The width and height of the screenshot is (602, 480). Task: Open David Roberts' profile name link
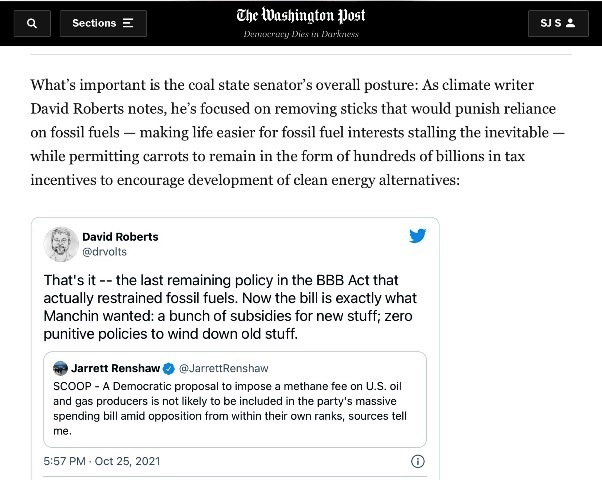click(x=120, y=237)
